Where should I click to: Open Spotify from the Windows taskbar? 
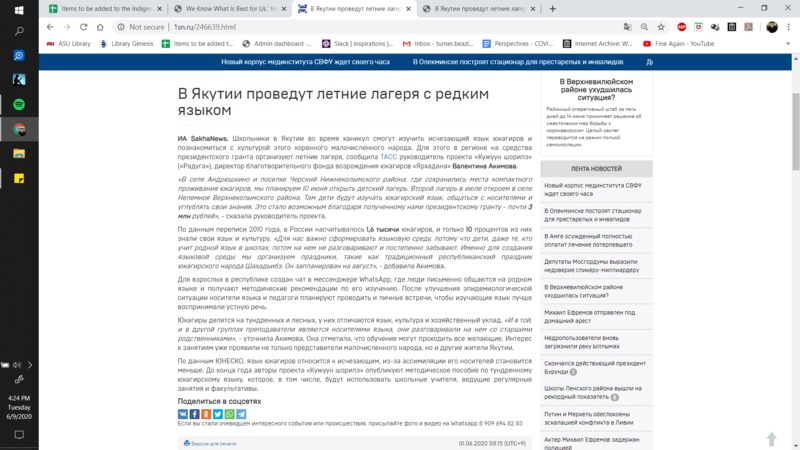tap(19, 103)
